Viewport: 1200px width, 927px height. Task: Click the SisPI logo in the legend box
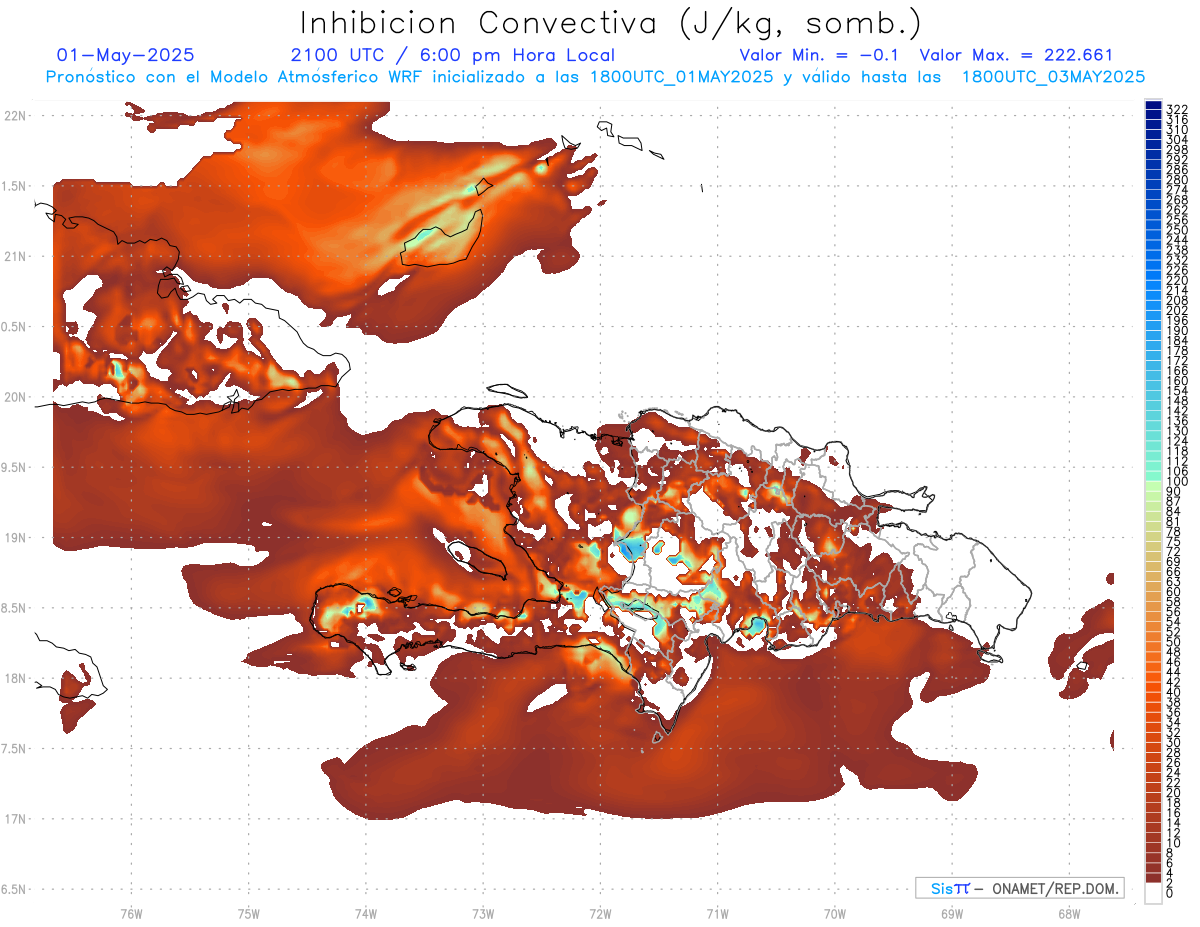pyautogui.click(x=950, y=888)
